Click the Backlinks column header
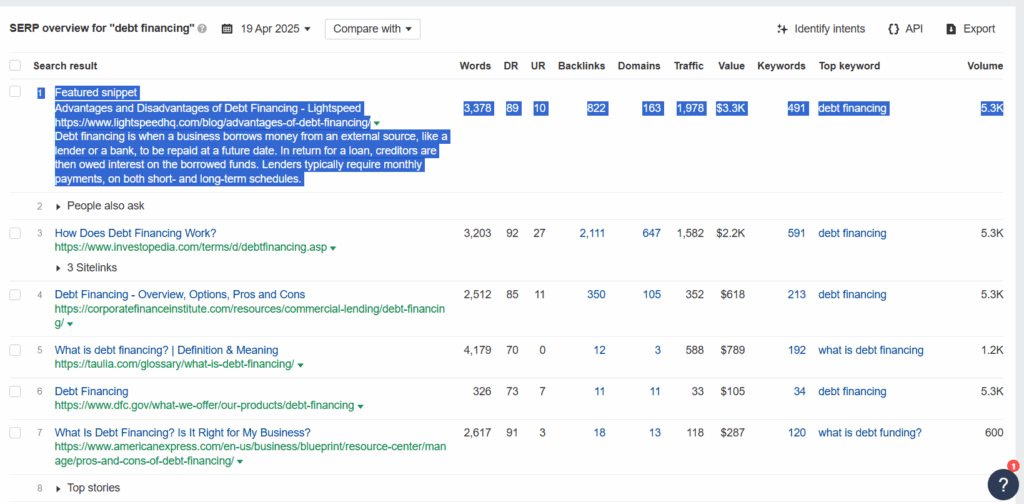This screenshot has width=1024, height=504. (581, 66)
